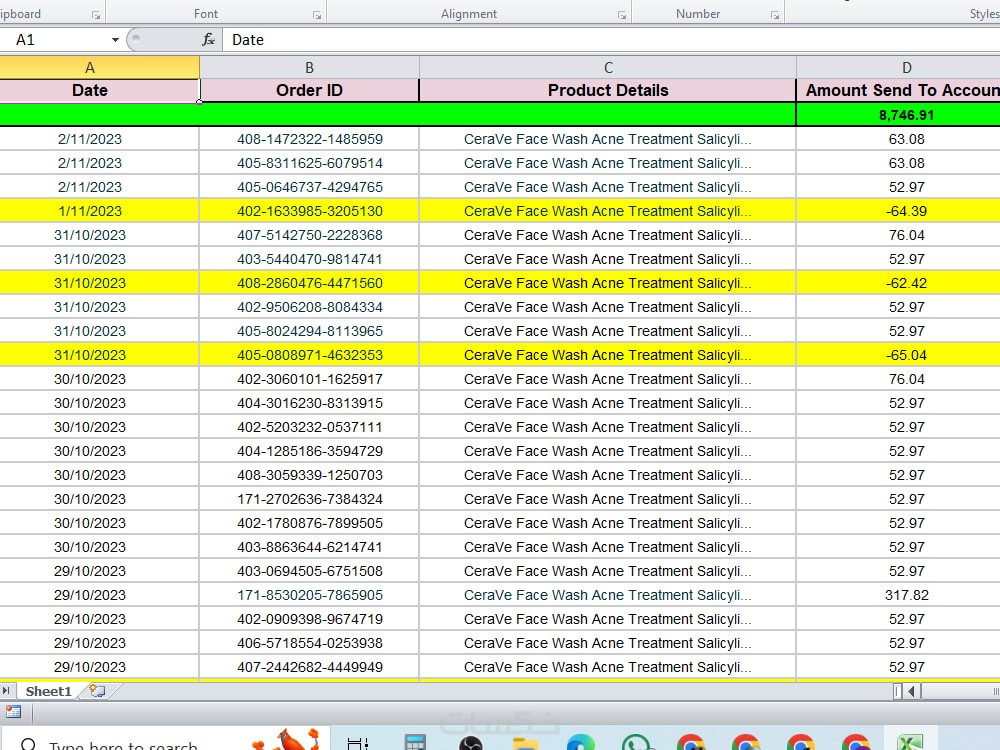1000x750 pixels.
Task: Select the Product Details header cell
Action: [608, 91]
